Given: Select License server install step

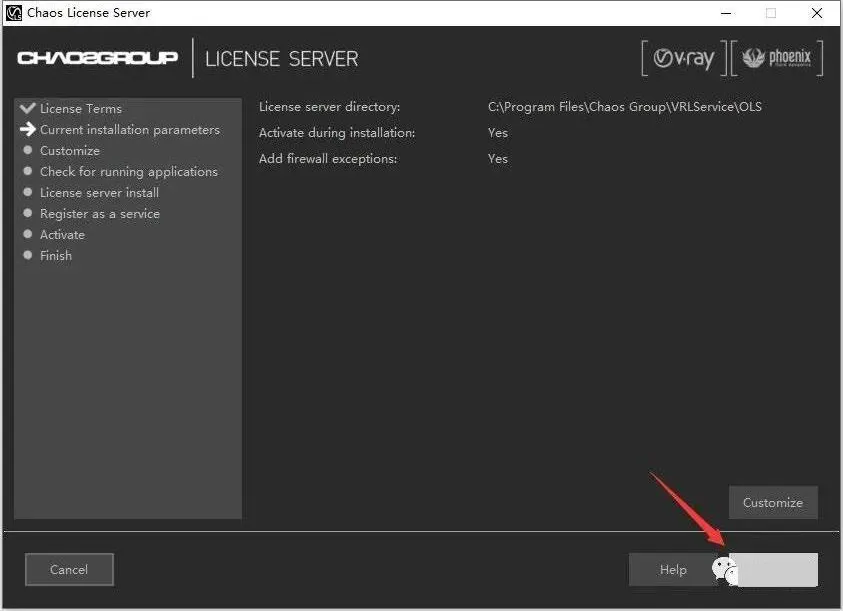Looking at the screenshot, I should 99,193.
